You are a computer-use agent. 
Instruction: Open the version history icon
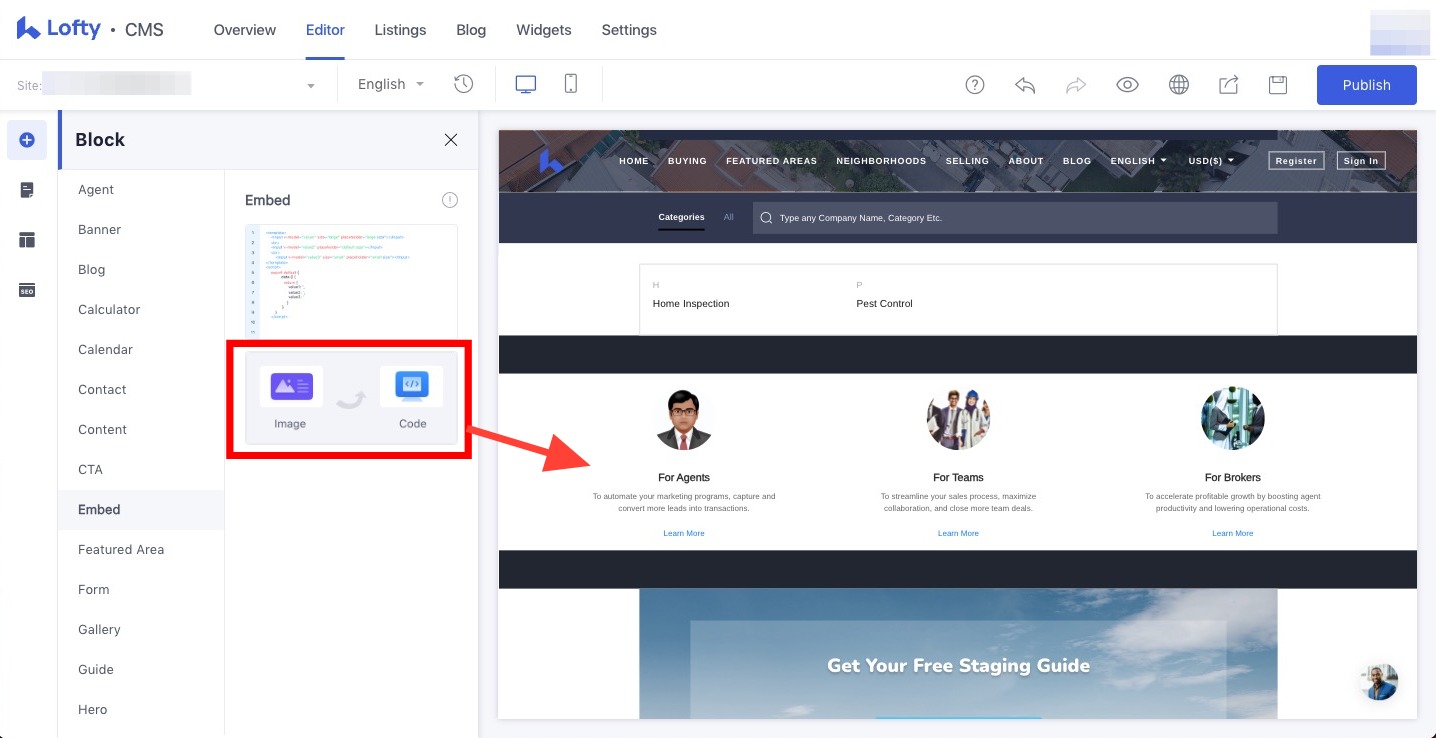pos(463,84)
